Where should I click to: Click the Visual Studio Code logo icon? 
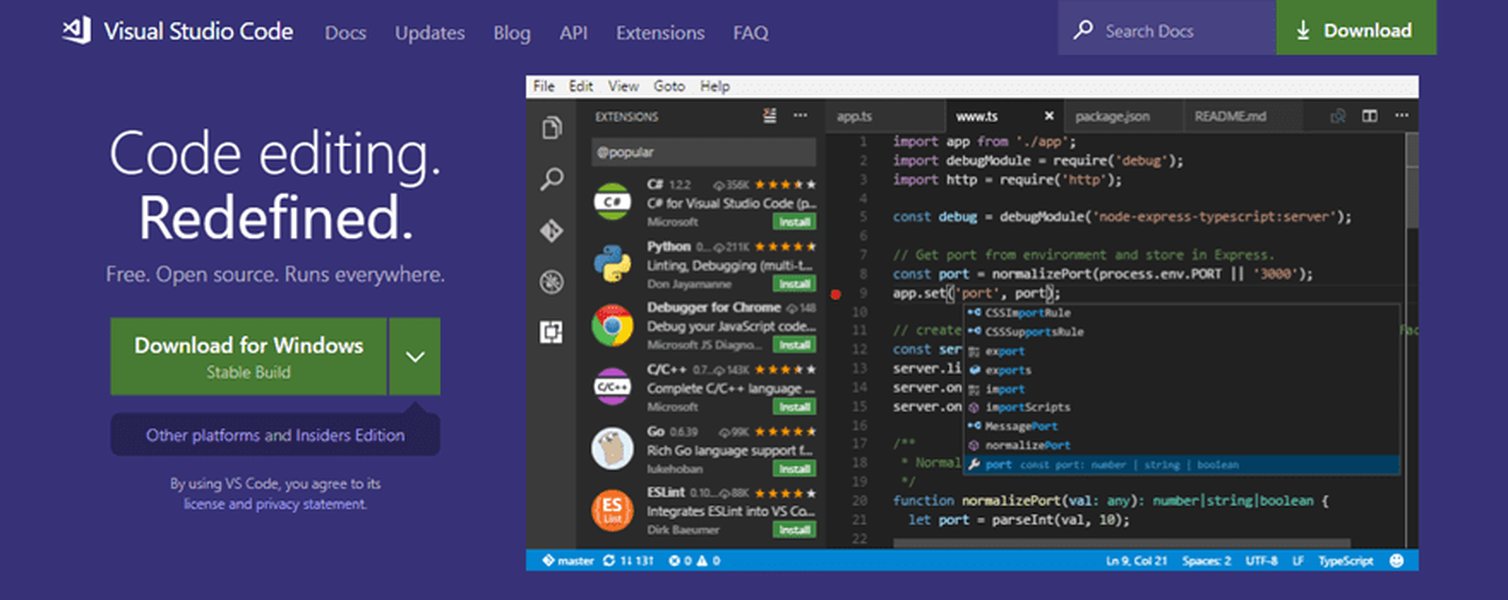tap(77, 31)
